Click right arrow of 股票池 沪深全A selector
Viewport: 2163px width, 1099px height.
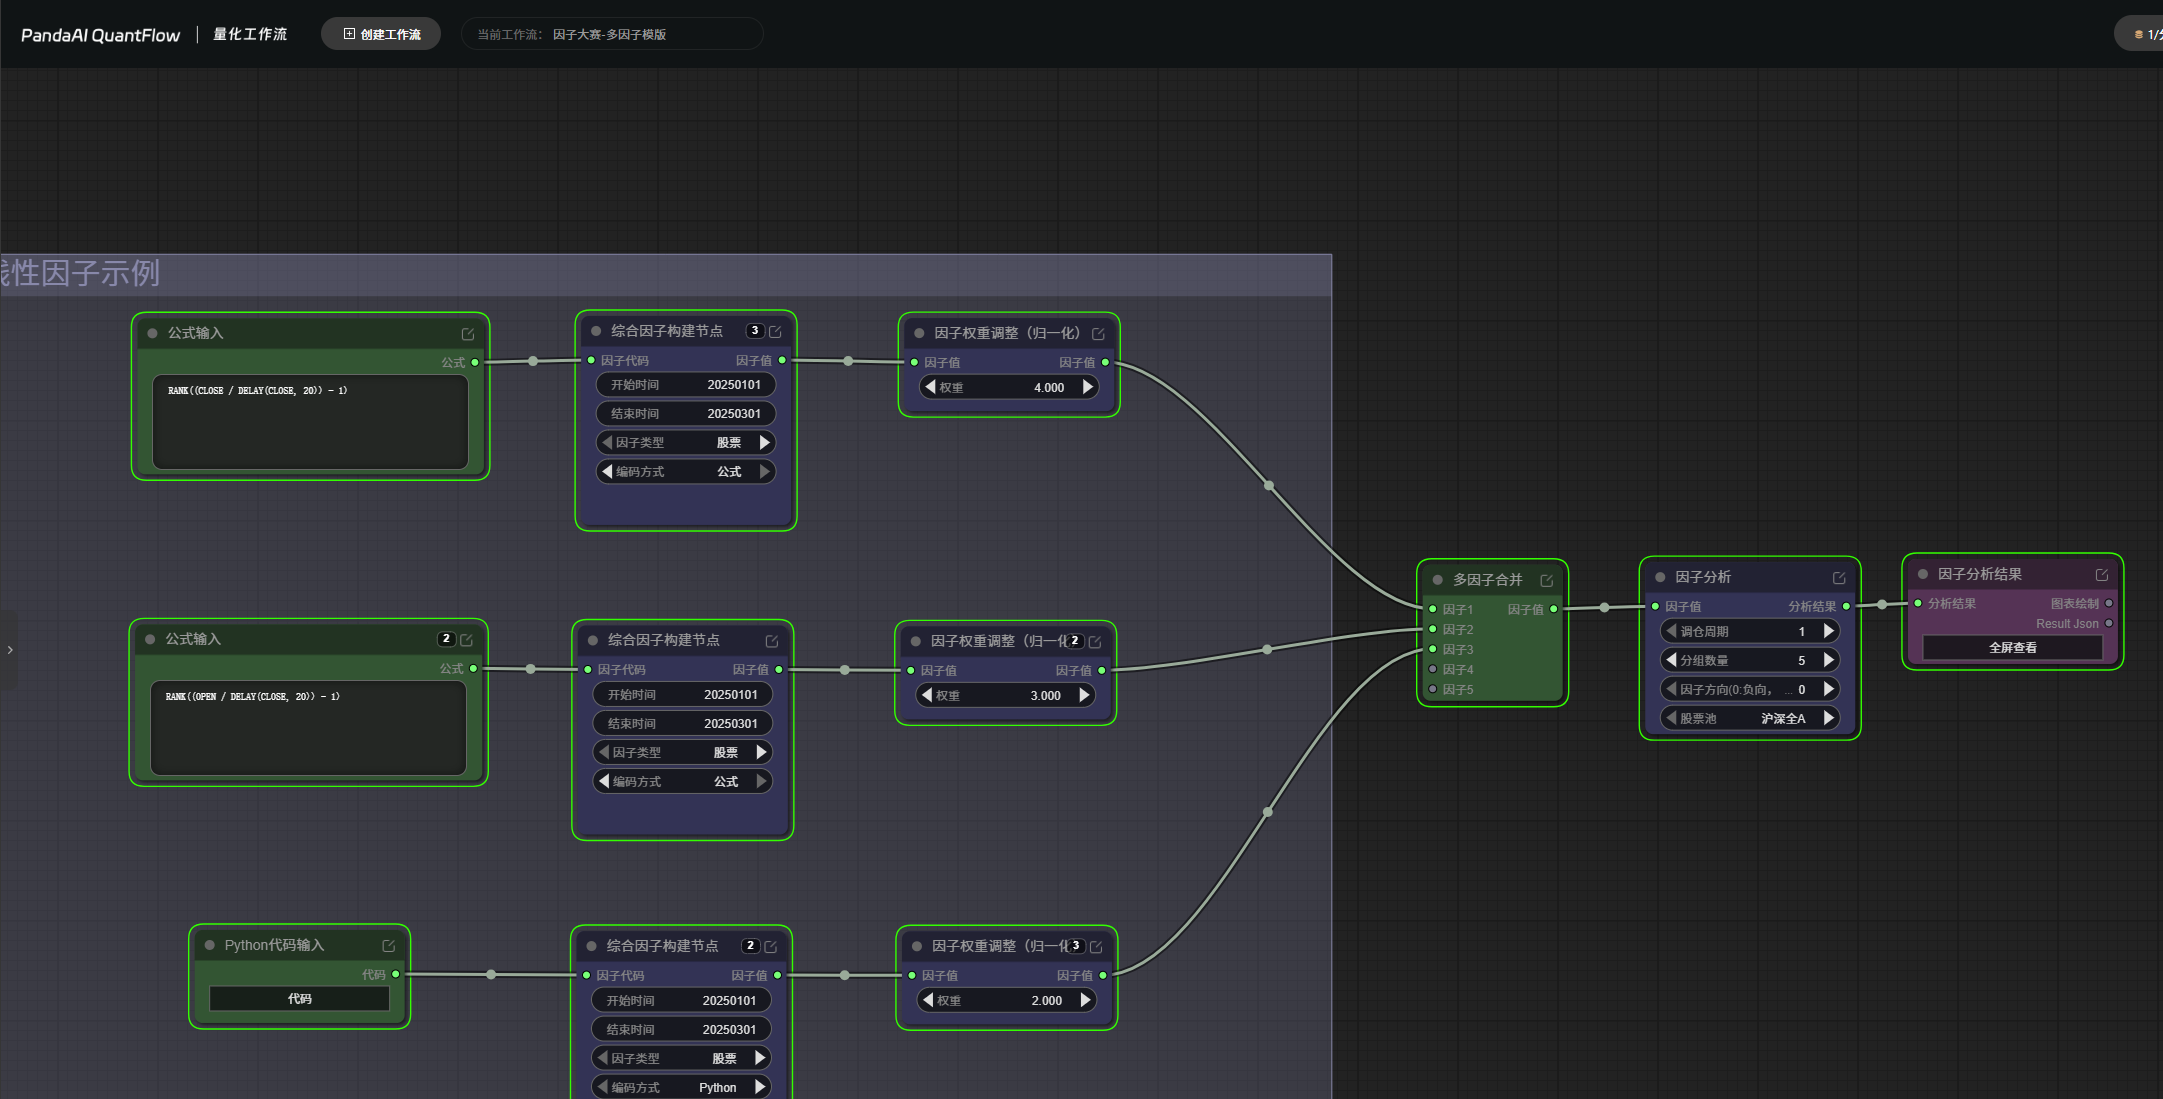1829,718
